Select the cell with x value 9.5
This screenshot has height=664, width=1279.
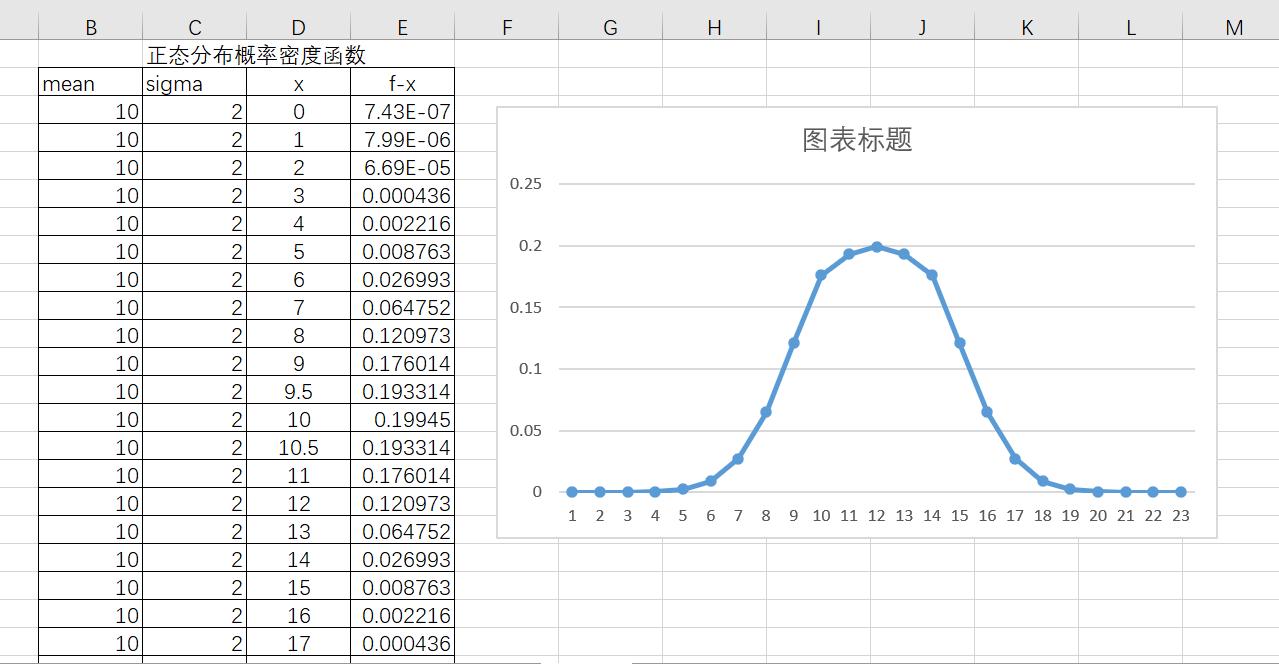pos(296,392)
